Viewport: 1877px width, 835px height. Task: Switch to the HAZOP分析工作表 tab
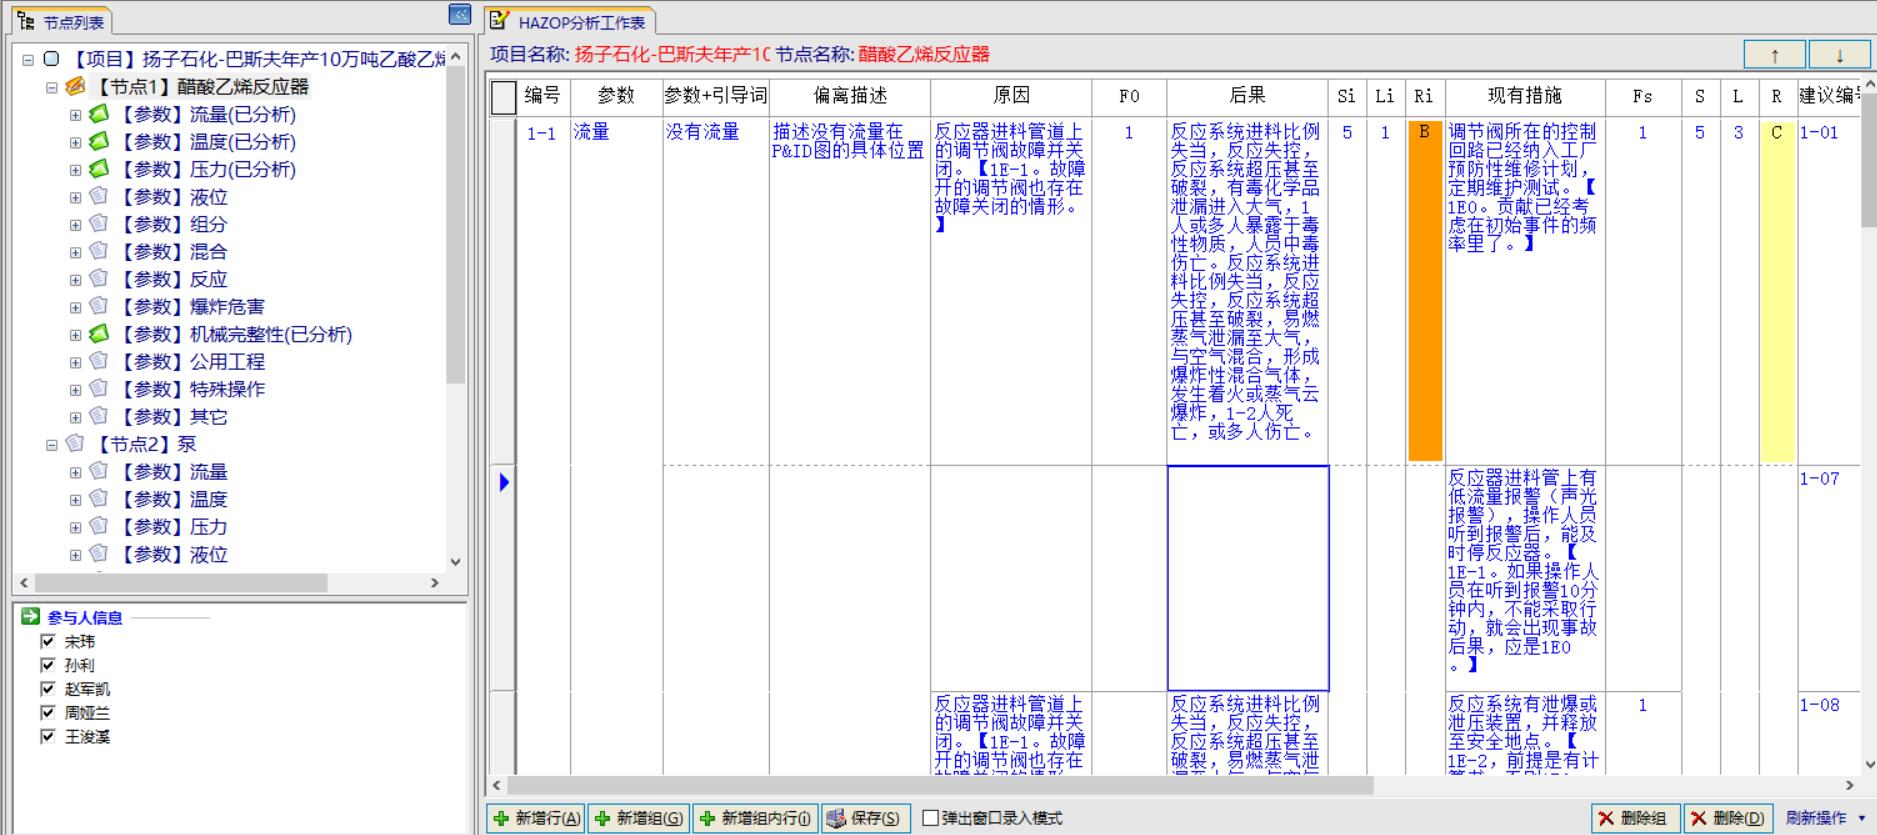(570, 22)
